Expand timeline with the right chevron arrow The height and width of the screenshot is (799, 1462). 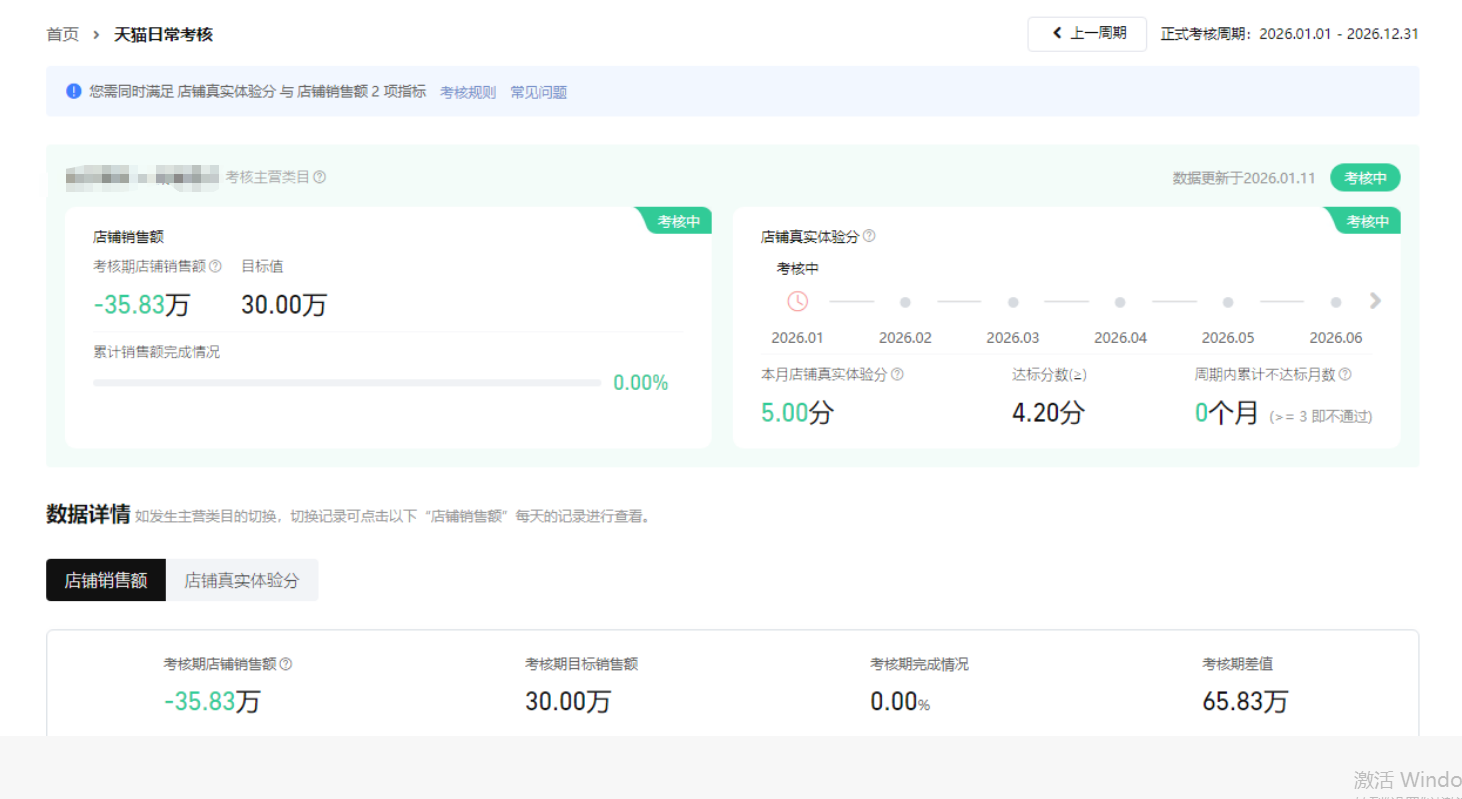pos(1375,301)
